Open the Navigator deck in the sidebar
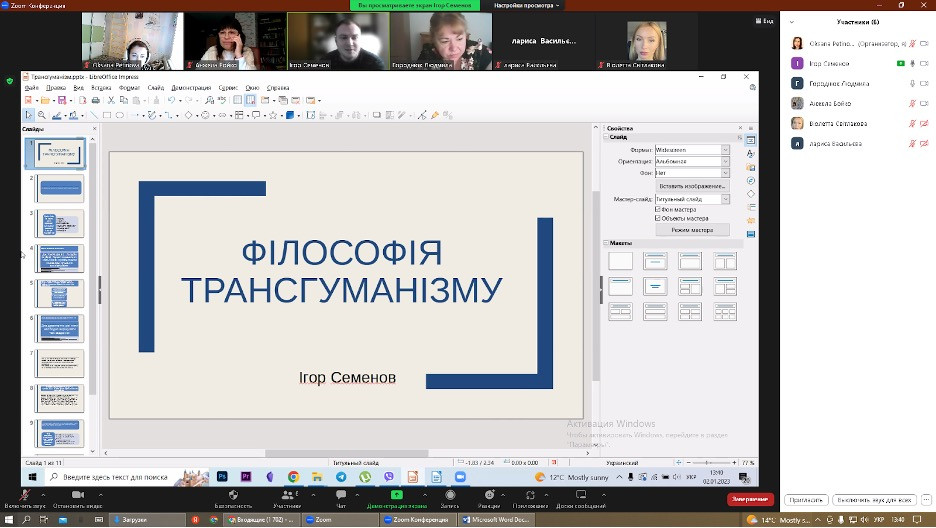 click(750, 180)
